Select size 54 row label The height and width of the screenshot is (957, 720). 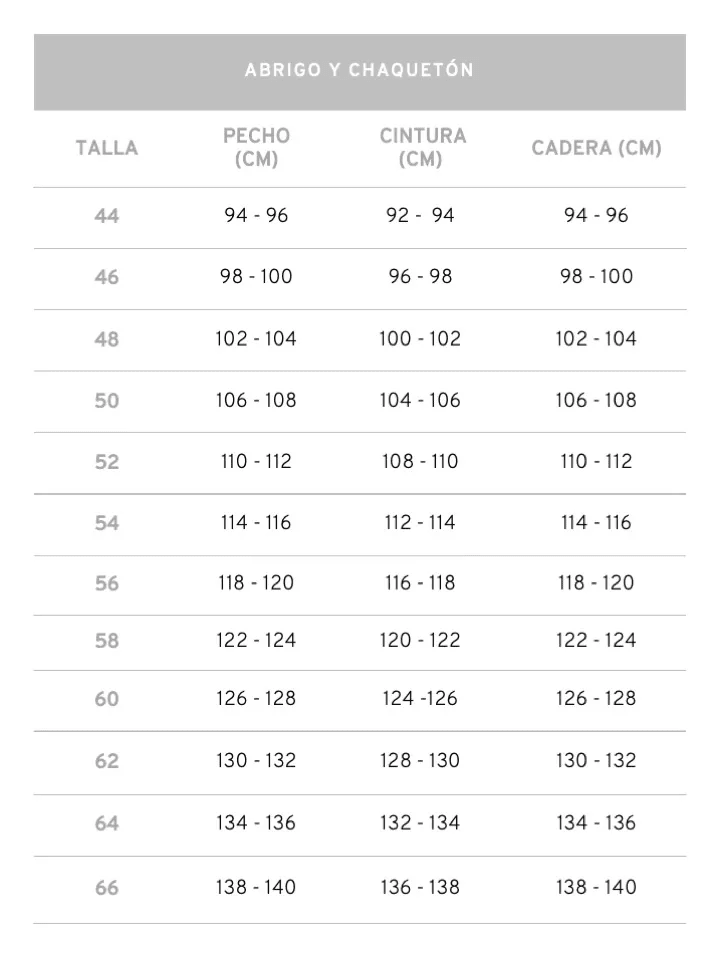[x=106, y=523]
